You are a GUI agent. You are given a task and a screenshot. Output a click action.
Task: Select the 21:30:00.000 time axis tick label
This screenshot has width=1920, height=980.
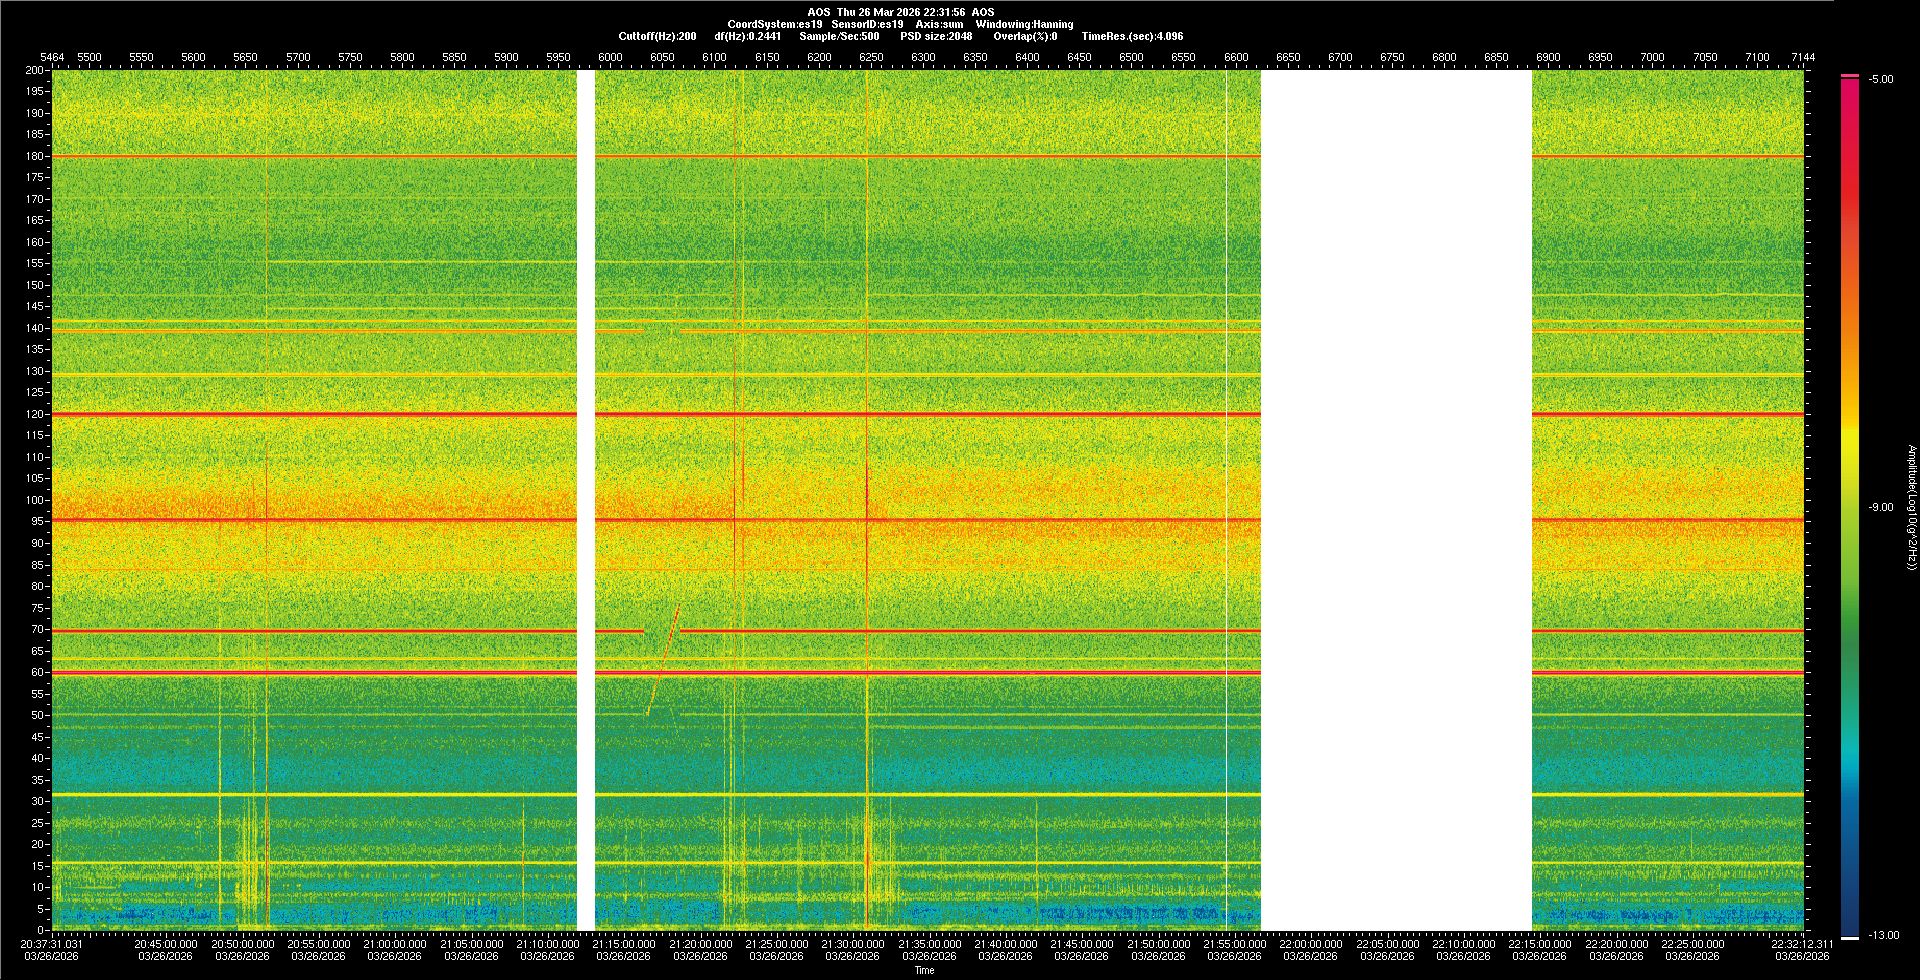852,944
